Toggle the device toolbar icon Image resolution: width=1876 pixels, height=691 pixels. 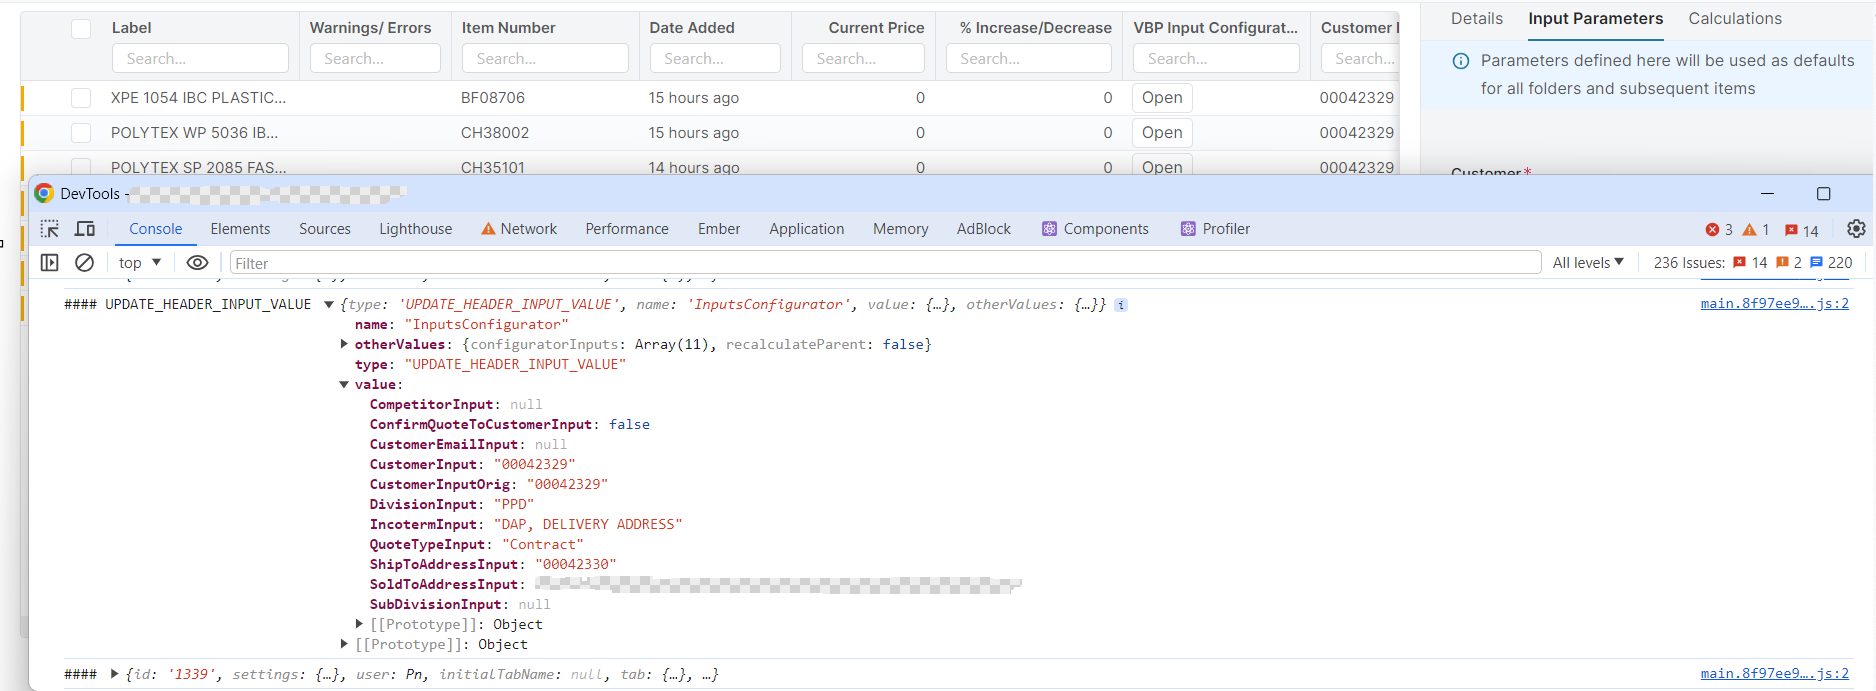85,229
